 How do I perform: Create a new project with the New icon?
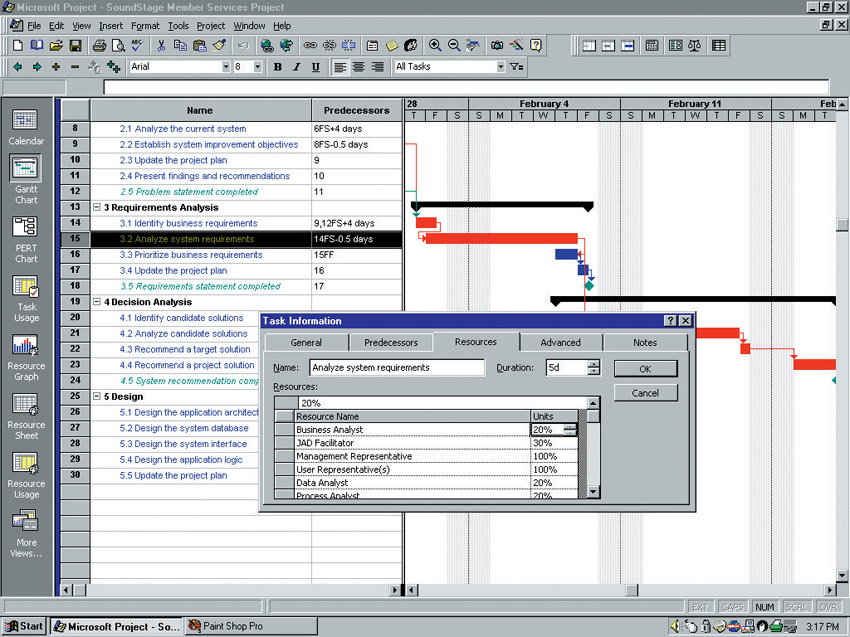[x=17, y=46]
